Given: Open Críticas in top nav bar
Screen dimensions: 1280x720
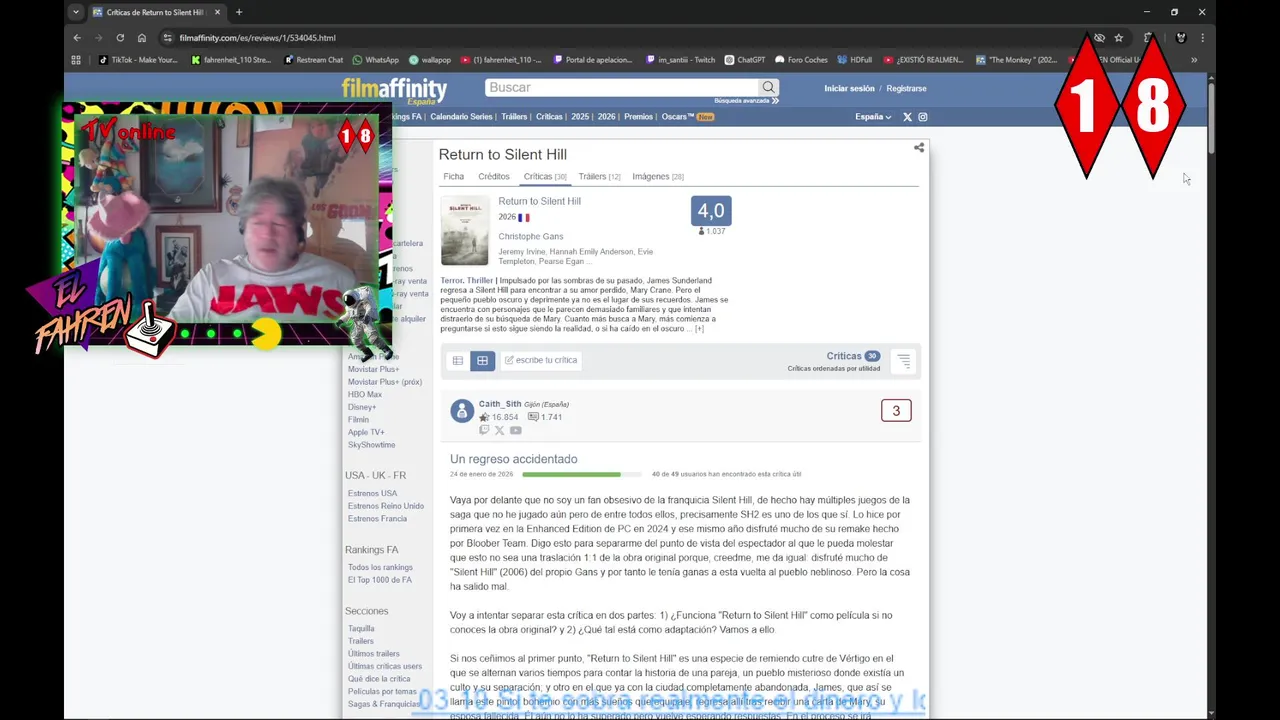Looking at the screenshot, I should [x=549, y=117].
